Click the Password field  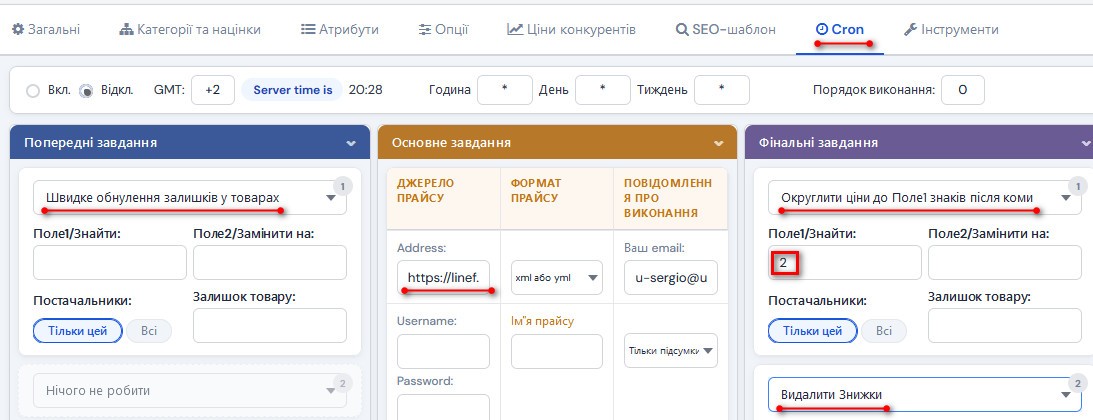pyautogui.click(x=443, y=407)
